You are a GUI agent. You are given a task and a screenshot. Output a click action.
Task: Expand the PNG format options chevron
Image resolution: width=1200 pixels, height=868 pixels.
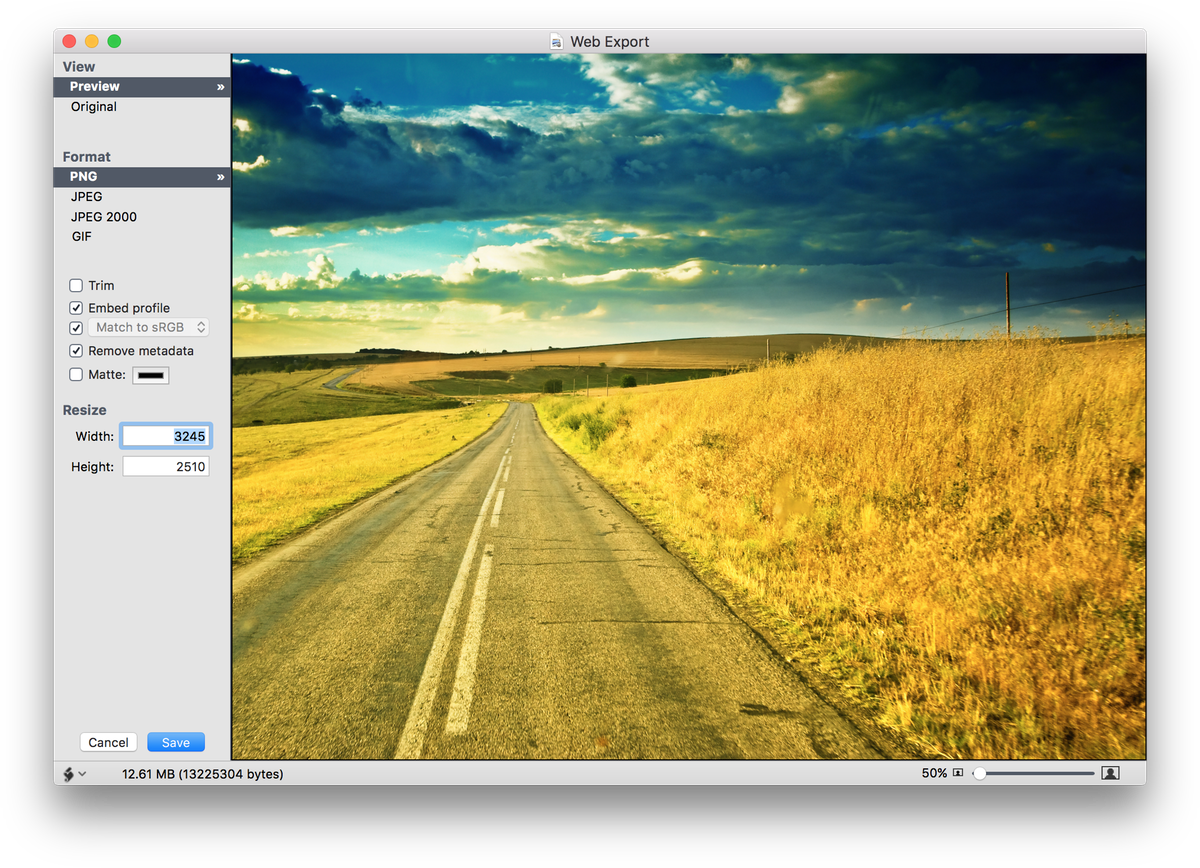(x=220, y=176)
